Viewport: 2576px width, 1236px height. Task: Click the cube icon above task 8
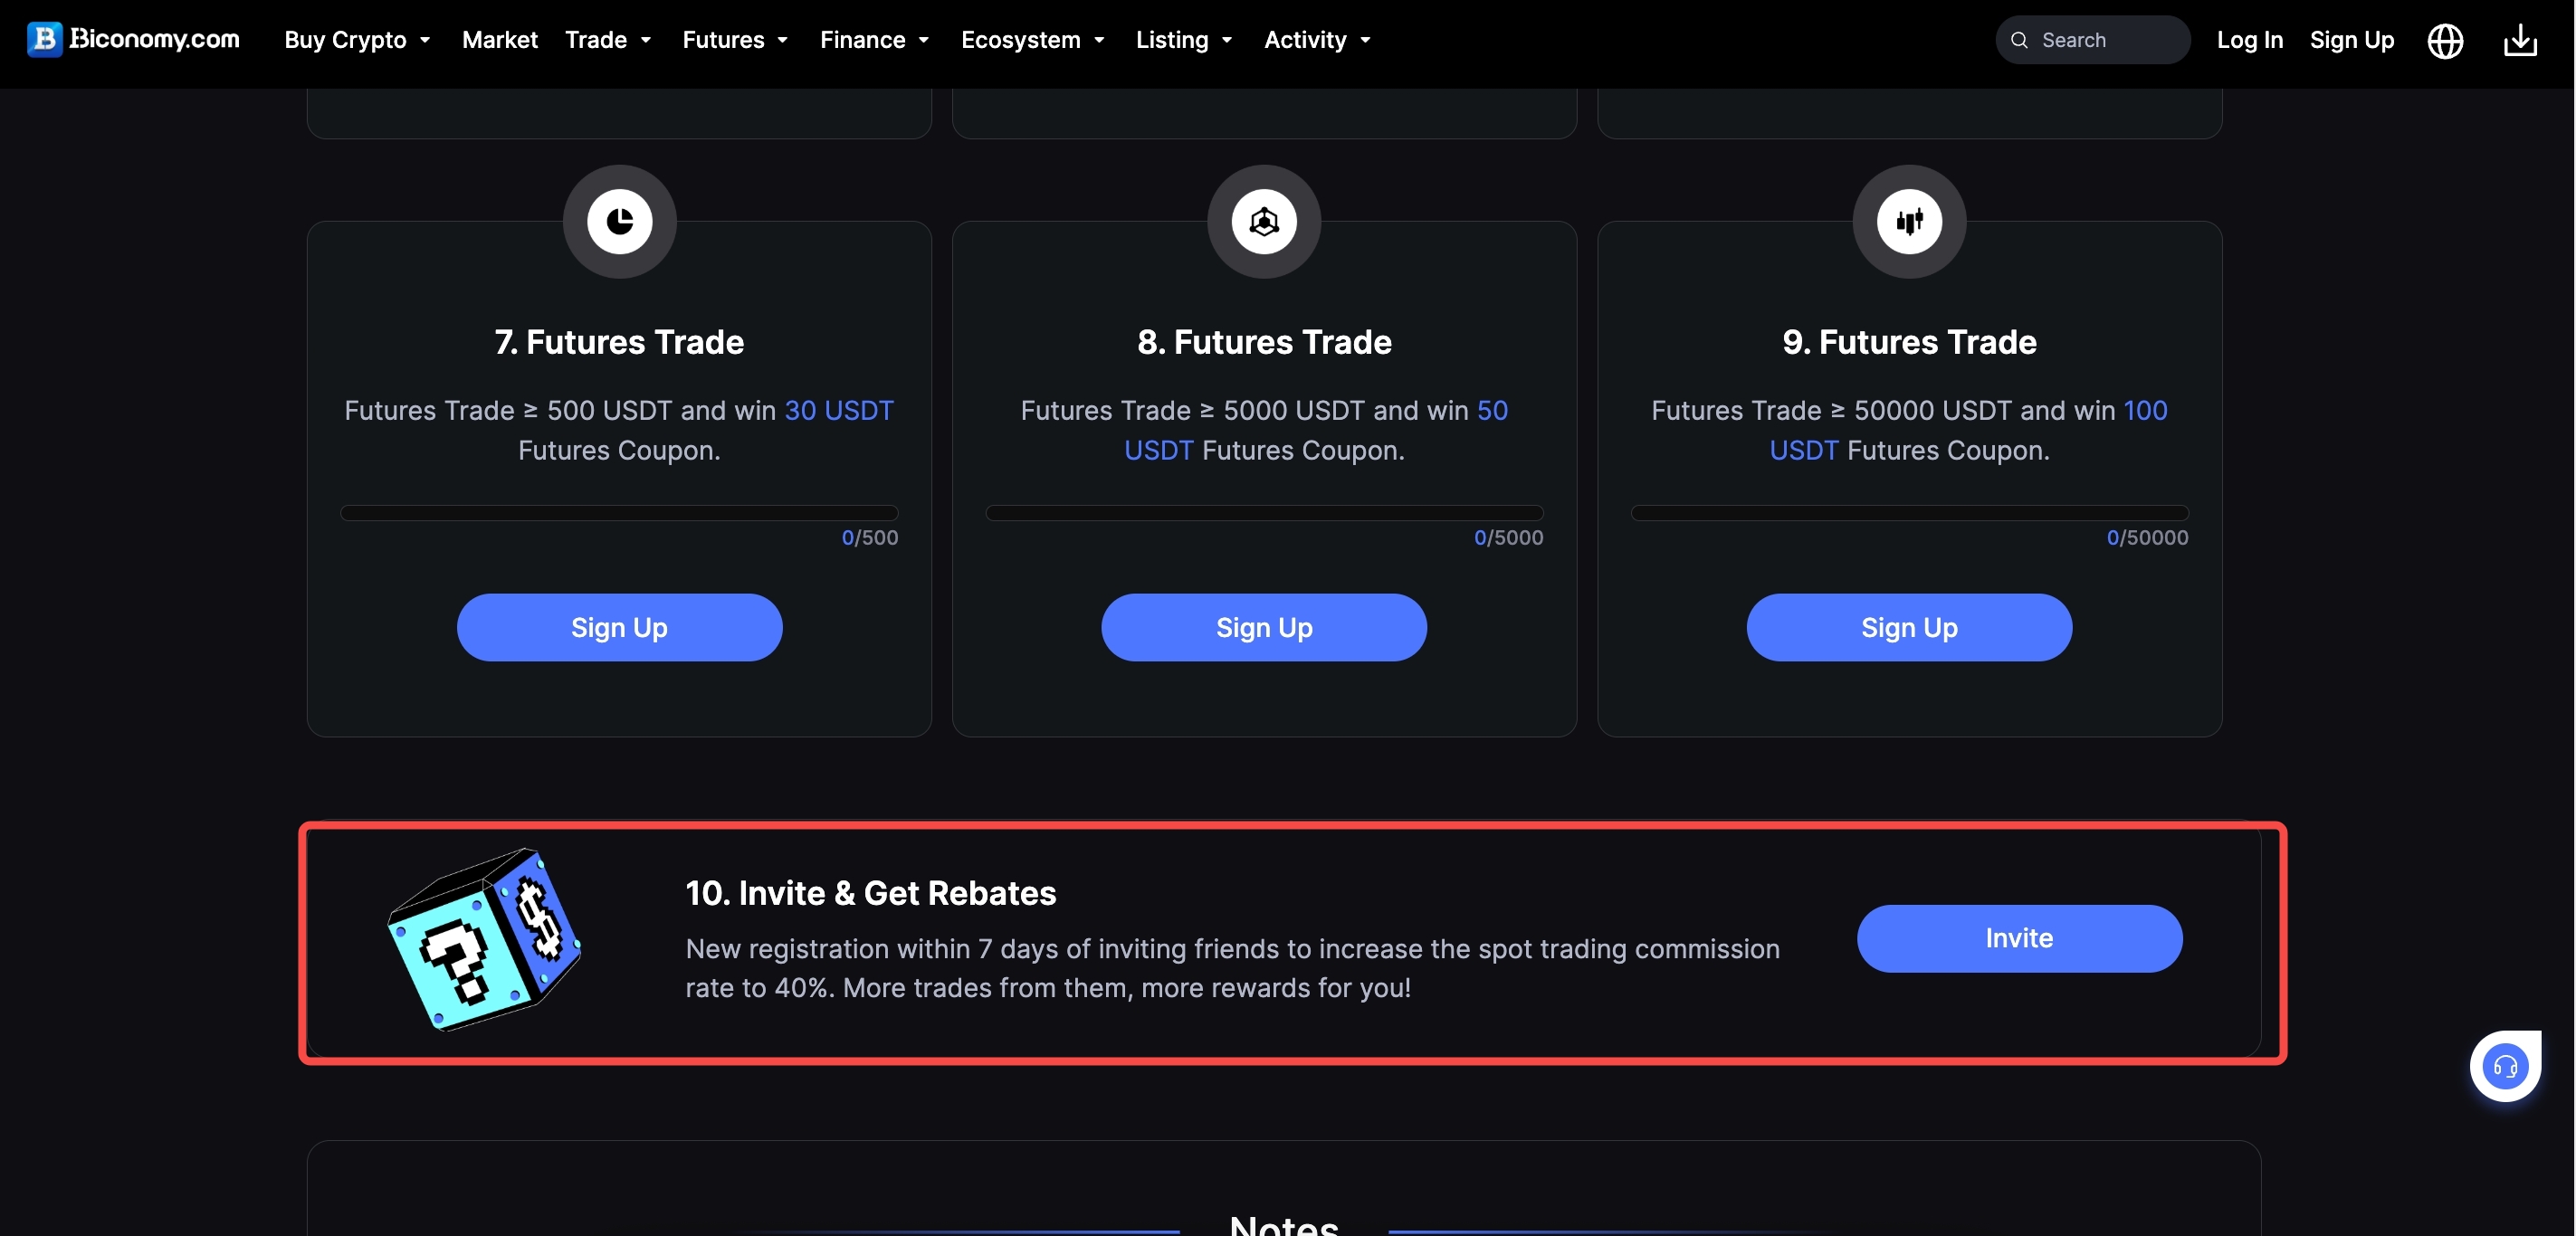[1264, 221]
